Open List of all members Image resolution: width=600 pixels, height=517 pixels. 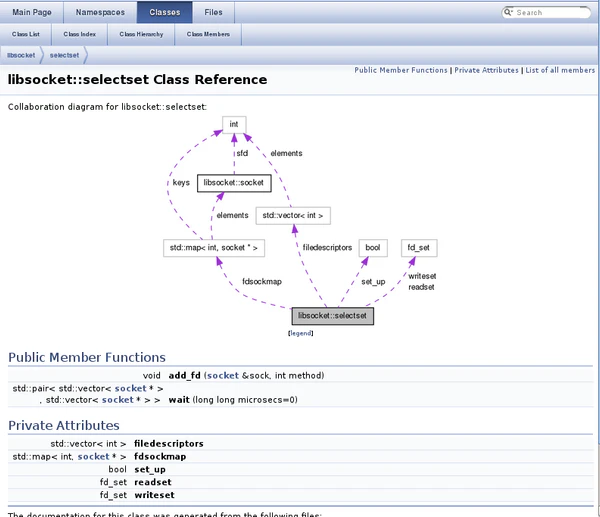coord(560,71)
